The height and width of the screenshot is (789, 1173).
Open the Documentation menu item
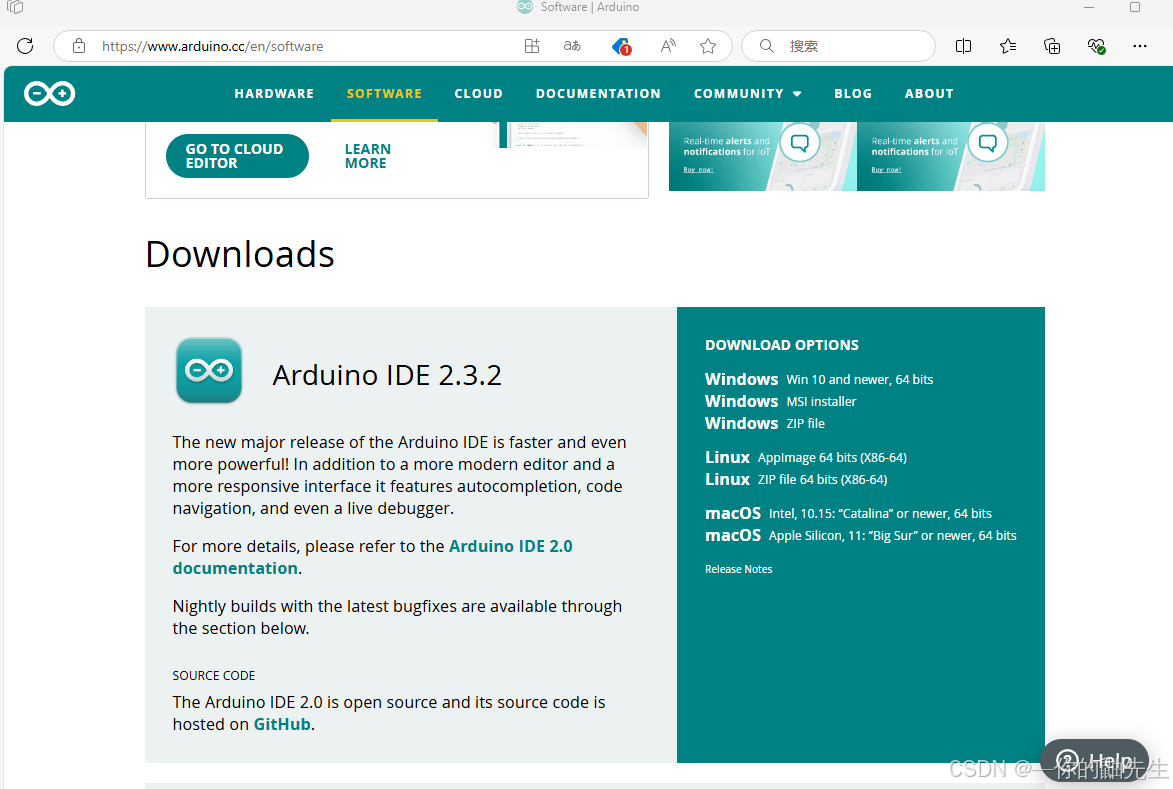point(598,93)
